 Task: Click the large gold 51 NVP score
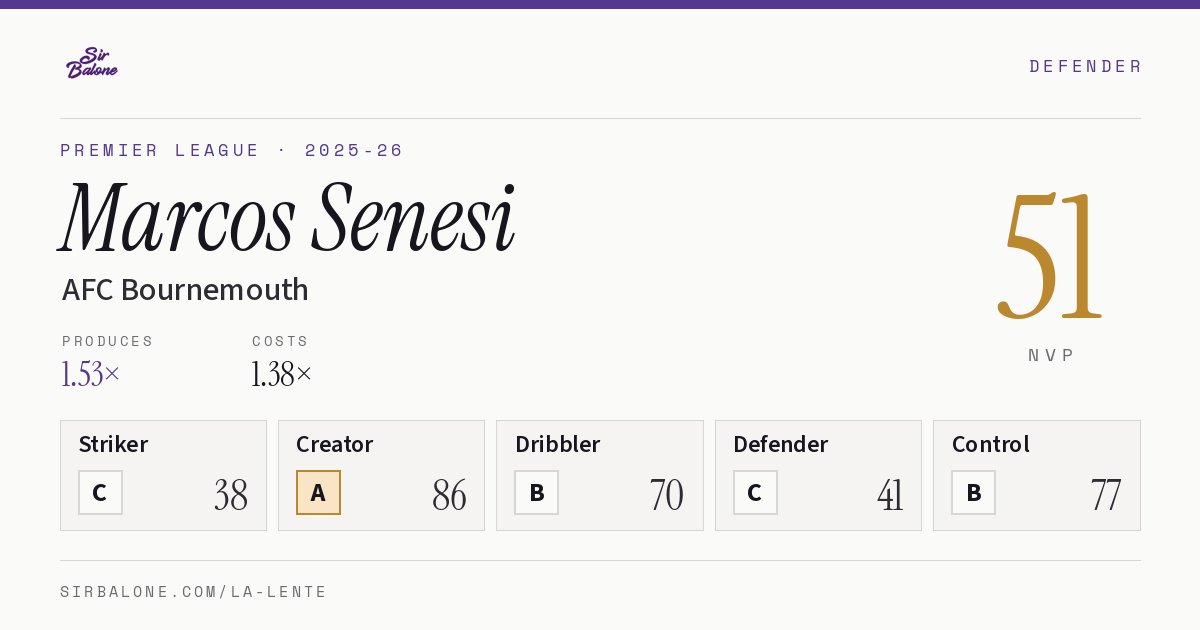tap(1051, 256)
